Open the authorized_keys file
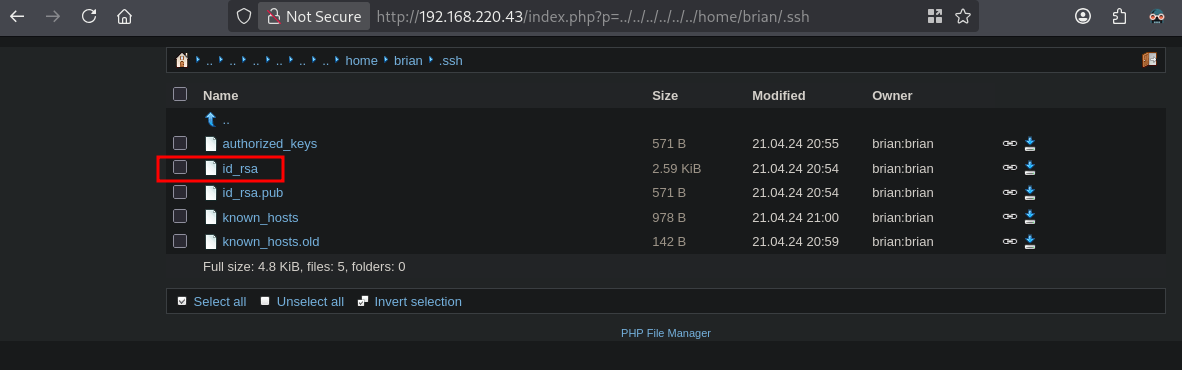This screenshot has width=1182, height=370. pyautogui.click(x=270, y=144)
